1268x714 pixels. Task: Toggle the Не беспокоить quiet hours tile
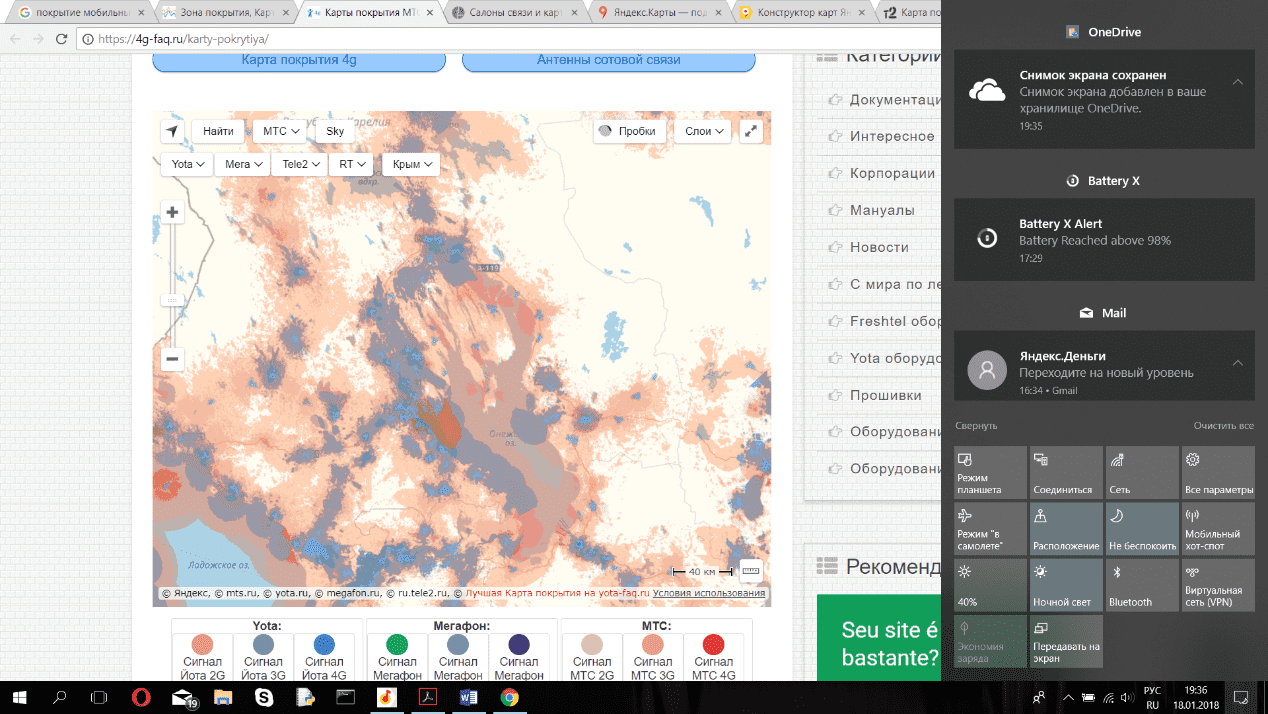(1142, 528)
